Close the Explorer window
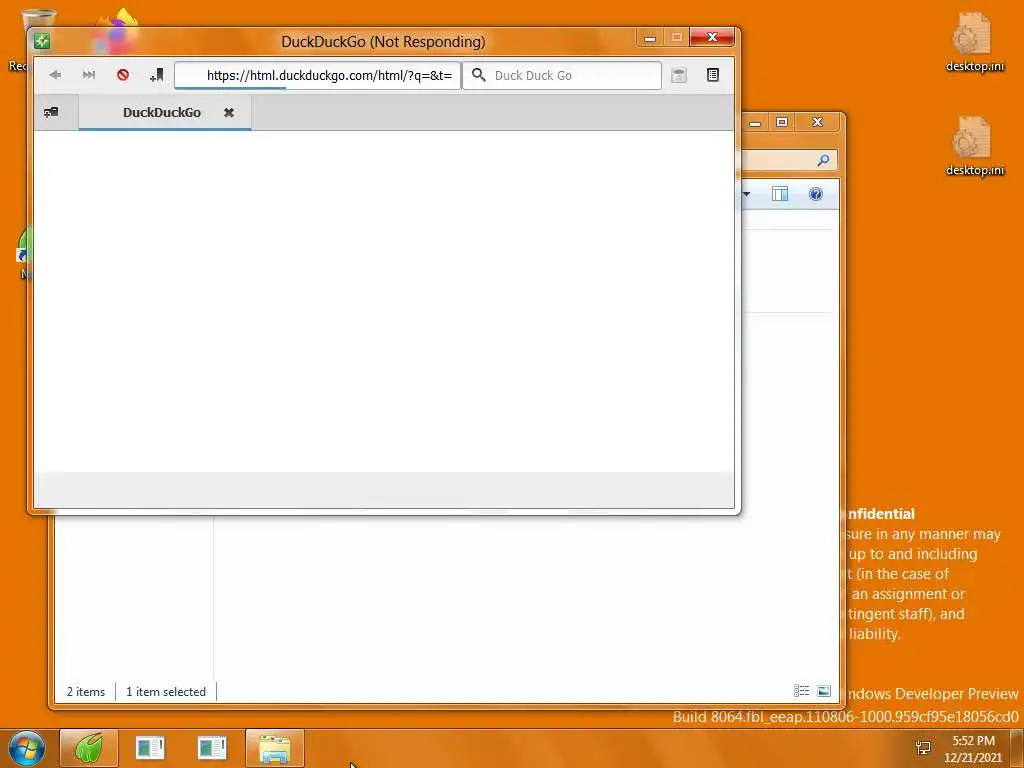The width and height of the screenshot is (1024, 768). [817, 122]
